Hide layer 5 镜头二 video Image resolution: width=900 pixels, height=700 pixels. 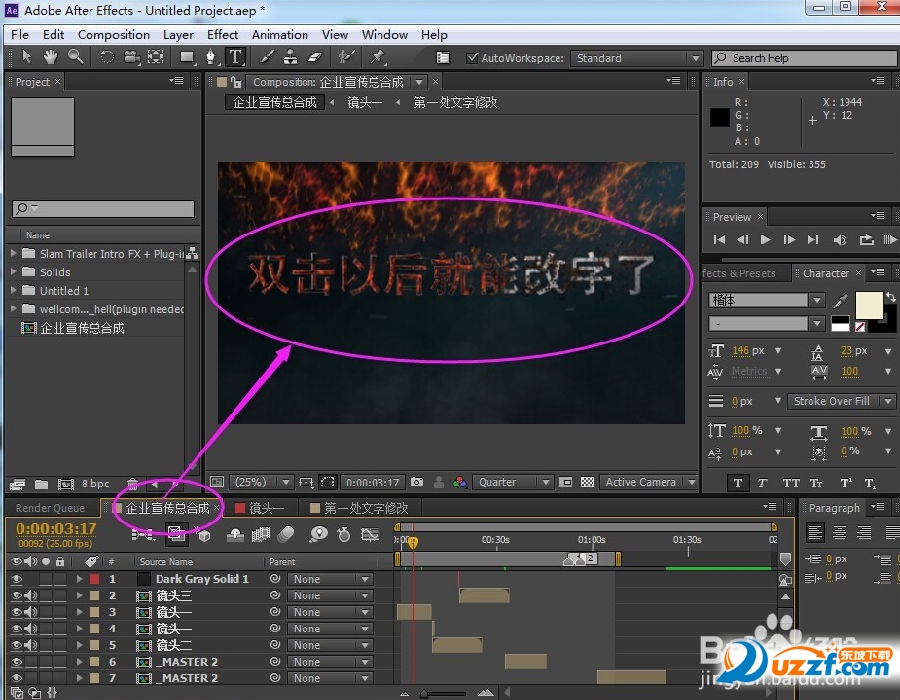click(x=17, y=645)
